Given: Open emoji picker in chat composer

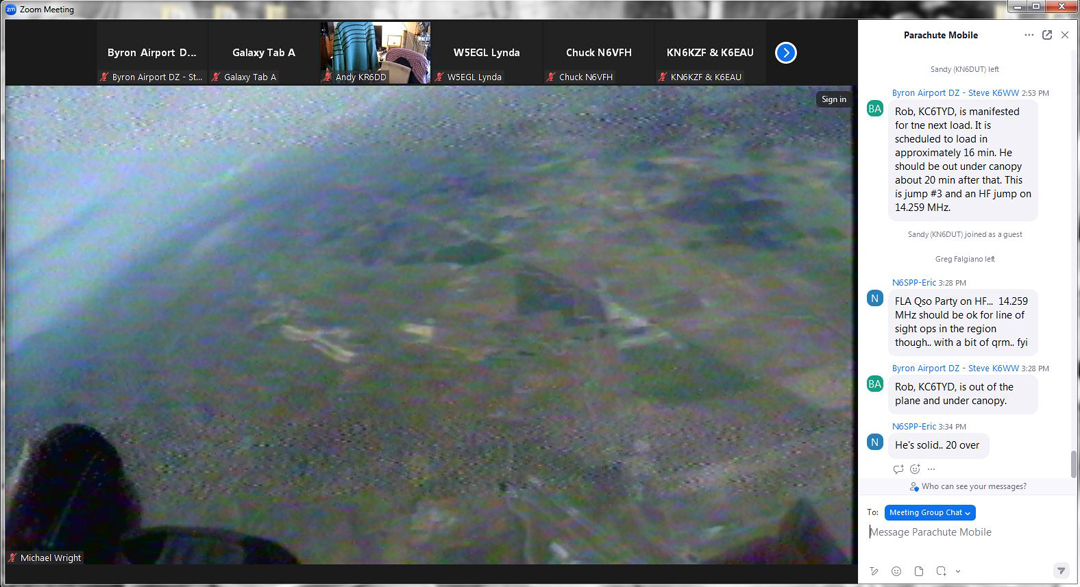Looking at the screenshot, I should [x=896, y=571].
